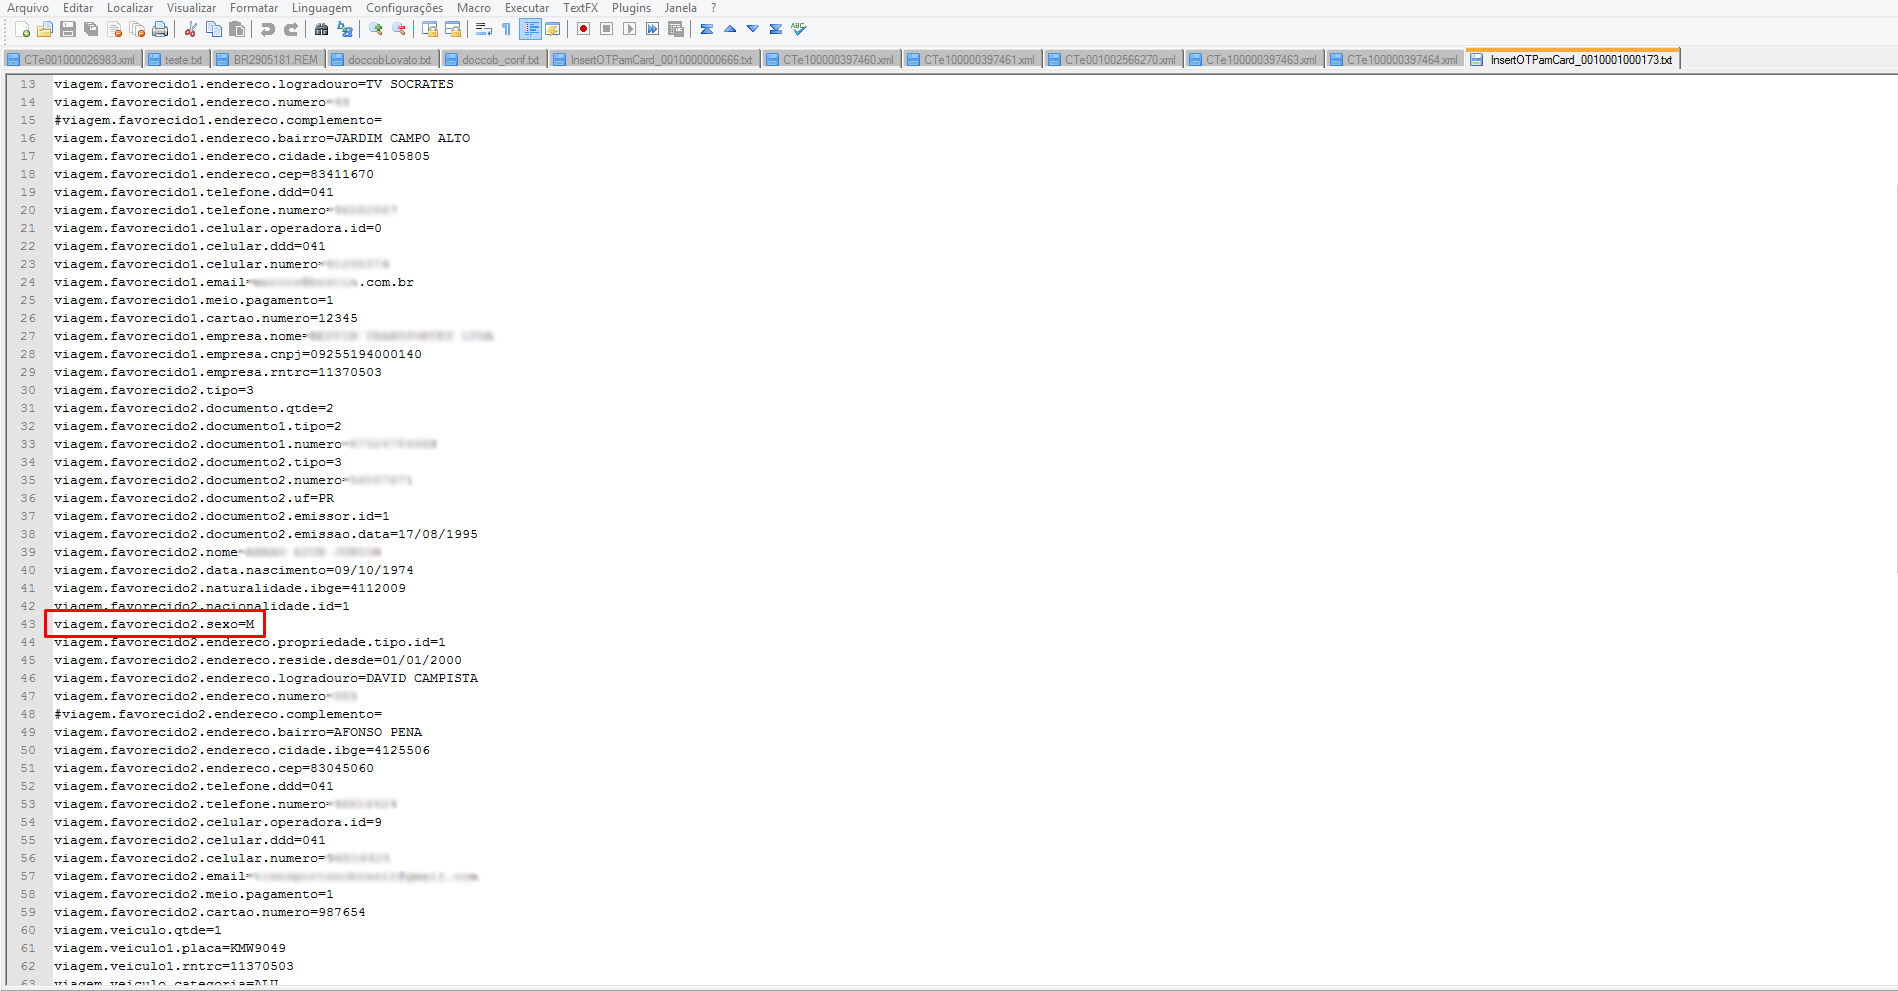The height and width of the screenshot is (991, 1898).
Task: Switch to the CTe100000397463.xml tab
Action: [1254, 60]
